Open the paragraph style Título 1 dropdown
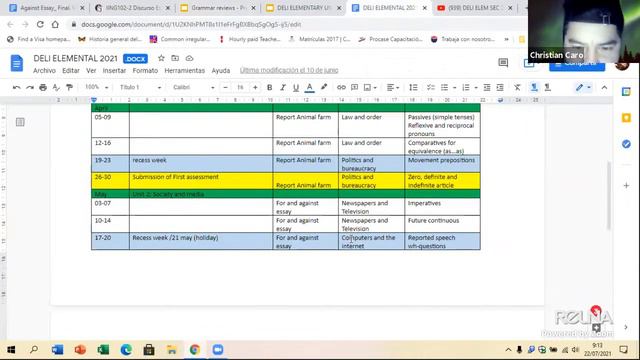The height and width of the screenshot is (360, 640). pos(140,87)
